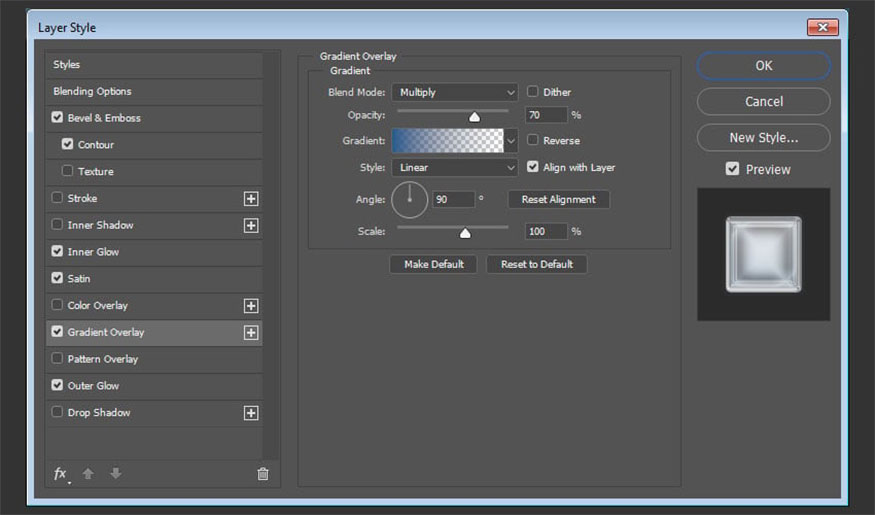Viewport: 875px width, 515px height.
Task: Enable the Dither checkbox
Action: click(x=533, y=92)
